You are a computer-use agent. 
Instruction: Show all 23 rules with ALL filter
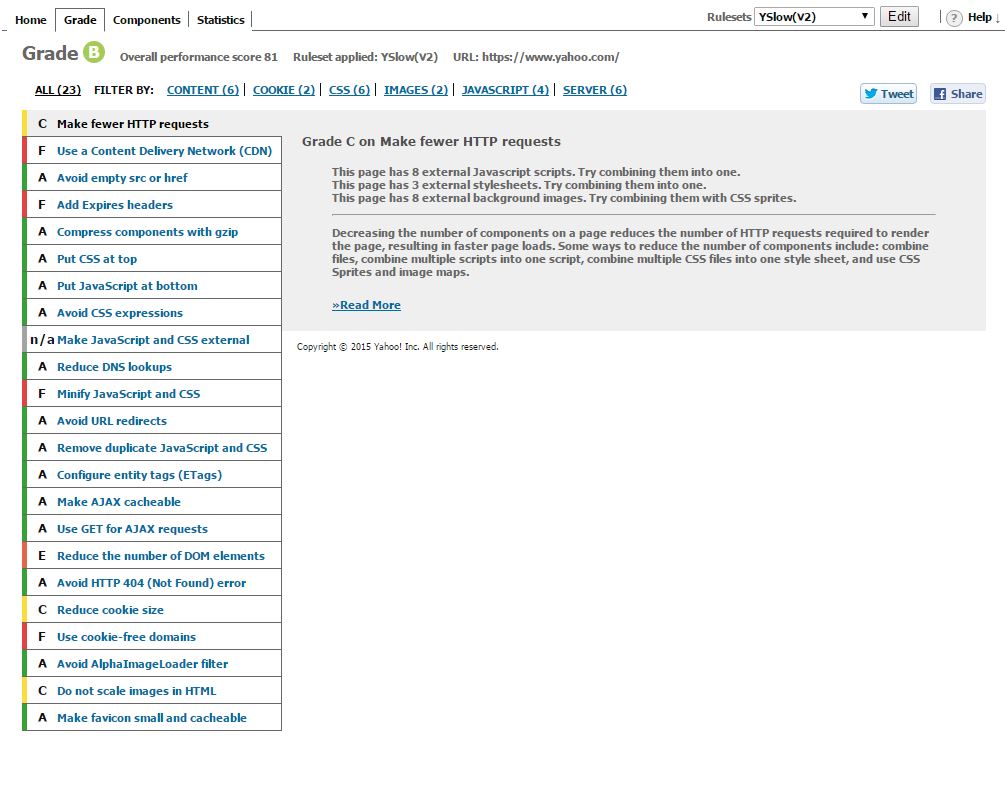coord(58,90)
